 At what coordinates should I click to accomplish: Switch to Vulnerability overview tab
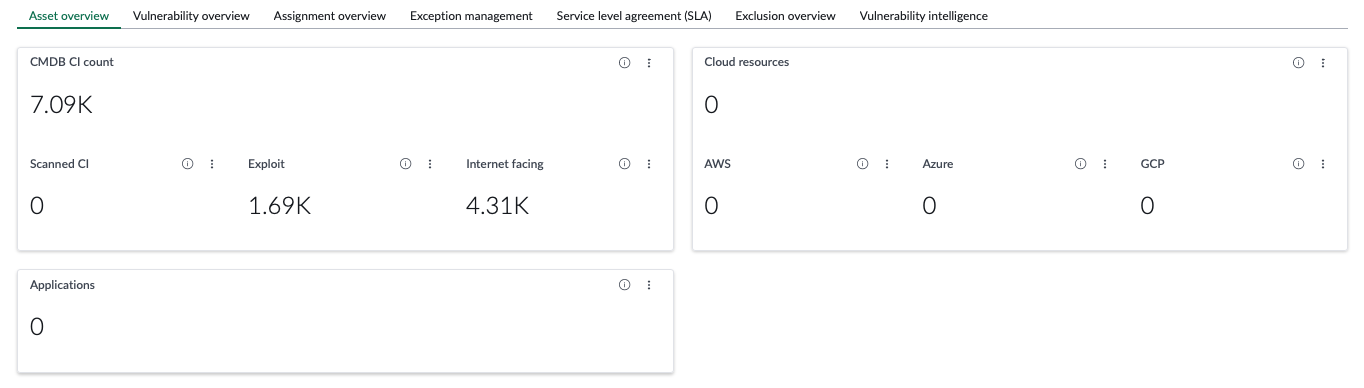click(x=191, y=16)
